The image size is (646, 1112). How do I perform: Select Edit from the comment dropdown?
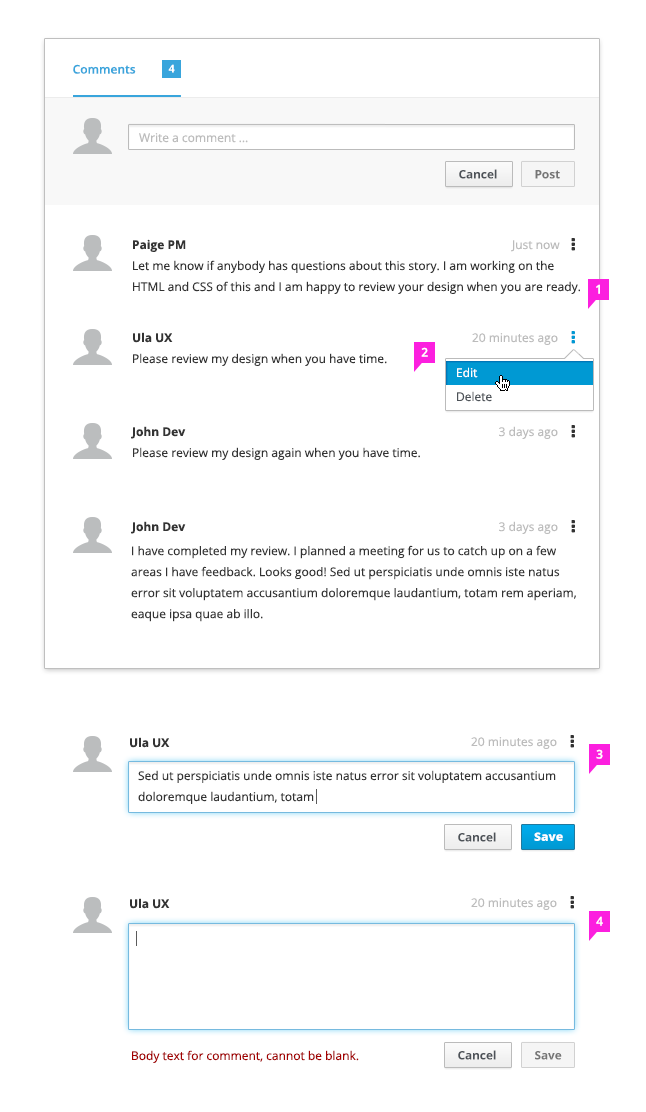click(519, 373)
